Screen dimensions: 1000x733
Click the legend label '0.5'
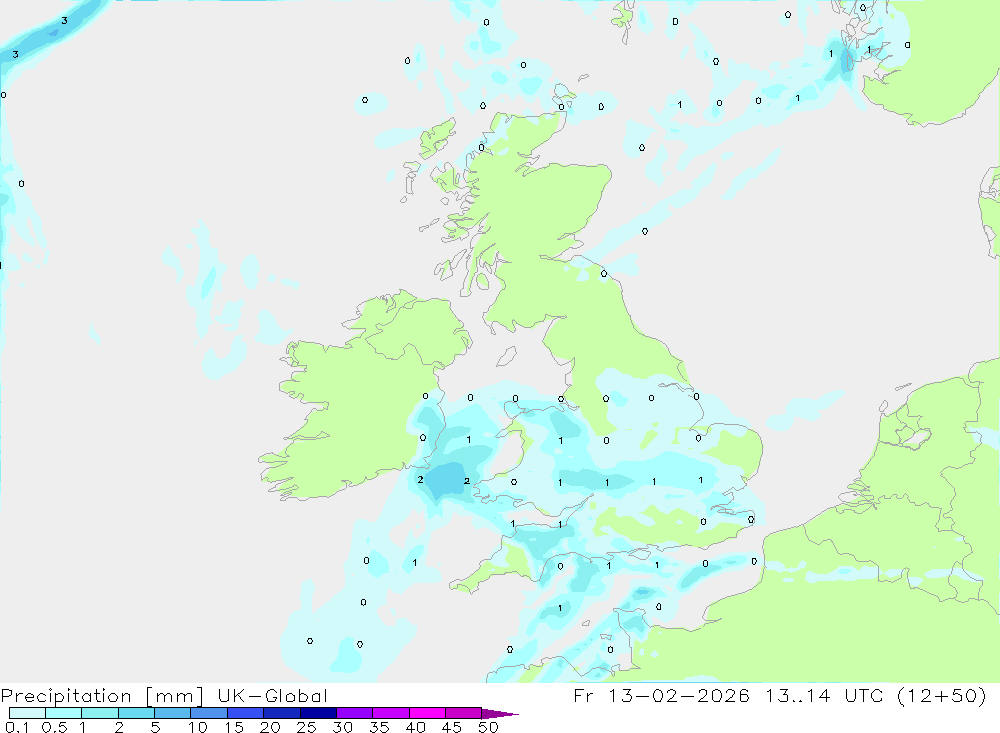[x=54, y=727]
